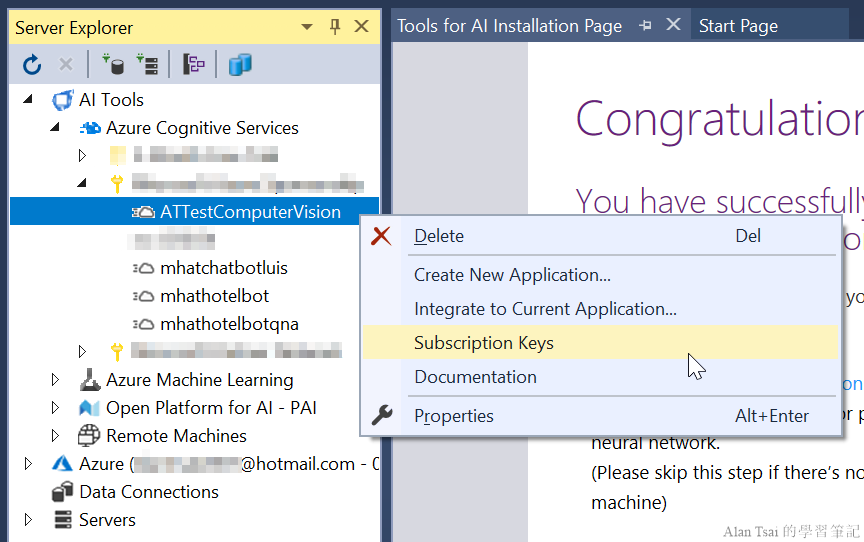Click the mhatchatbotluis cloud icon
The height and width of the screenshot is (542, 864).
[143, 268]
